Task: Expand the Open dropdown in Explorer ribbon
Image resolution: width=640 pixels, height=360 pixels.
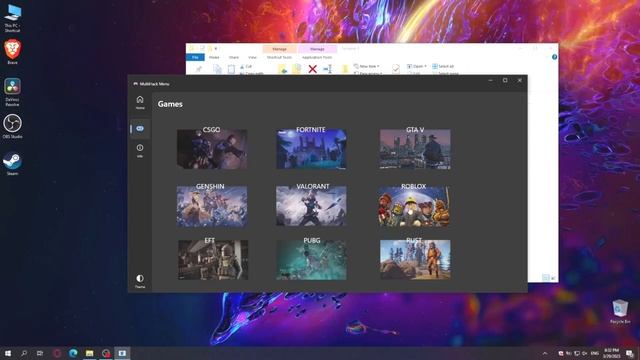Action: coord(417,66)
